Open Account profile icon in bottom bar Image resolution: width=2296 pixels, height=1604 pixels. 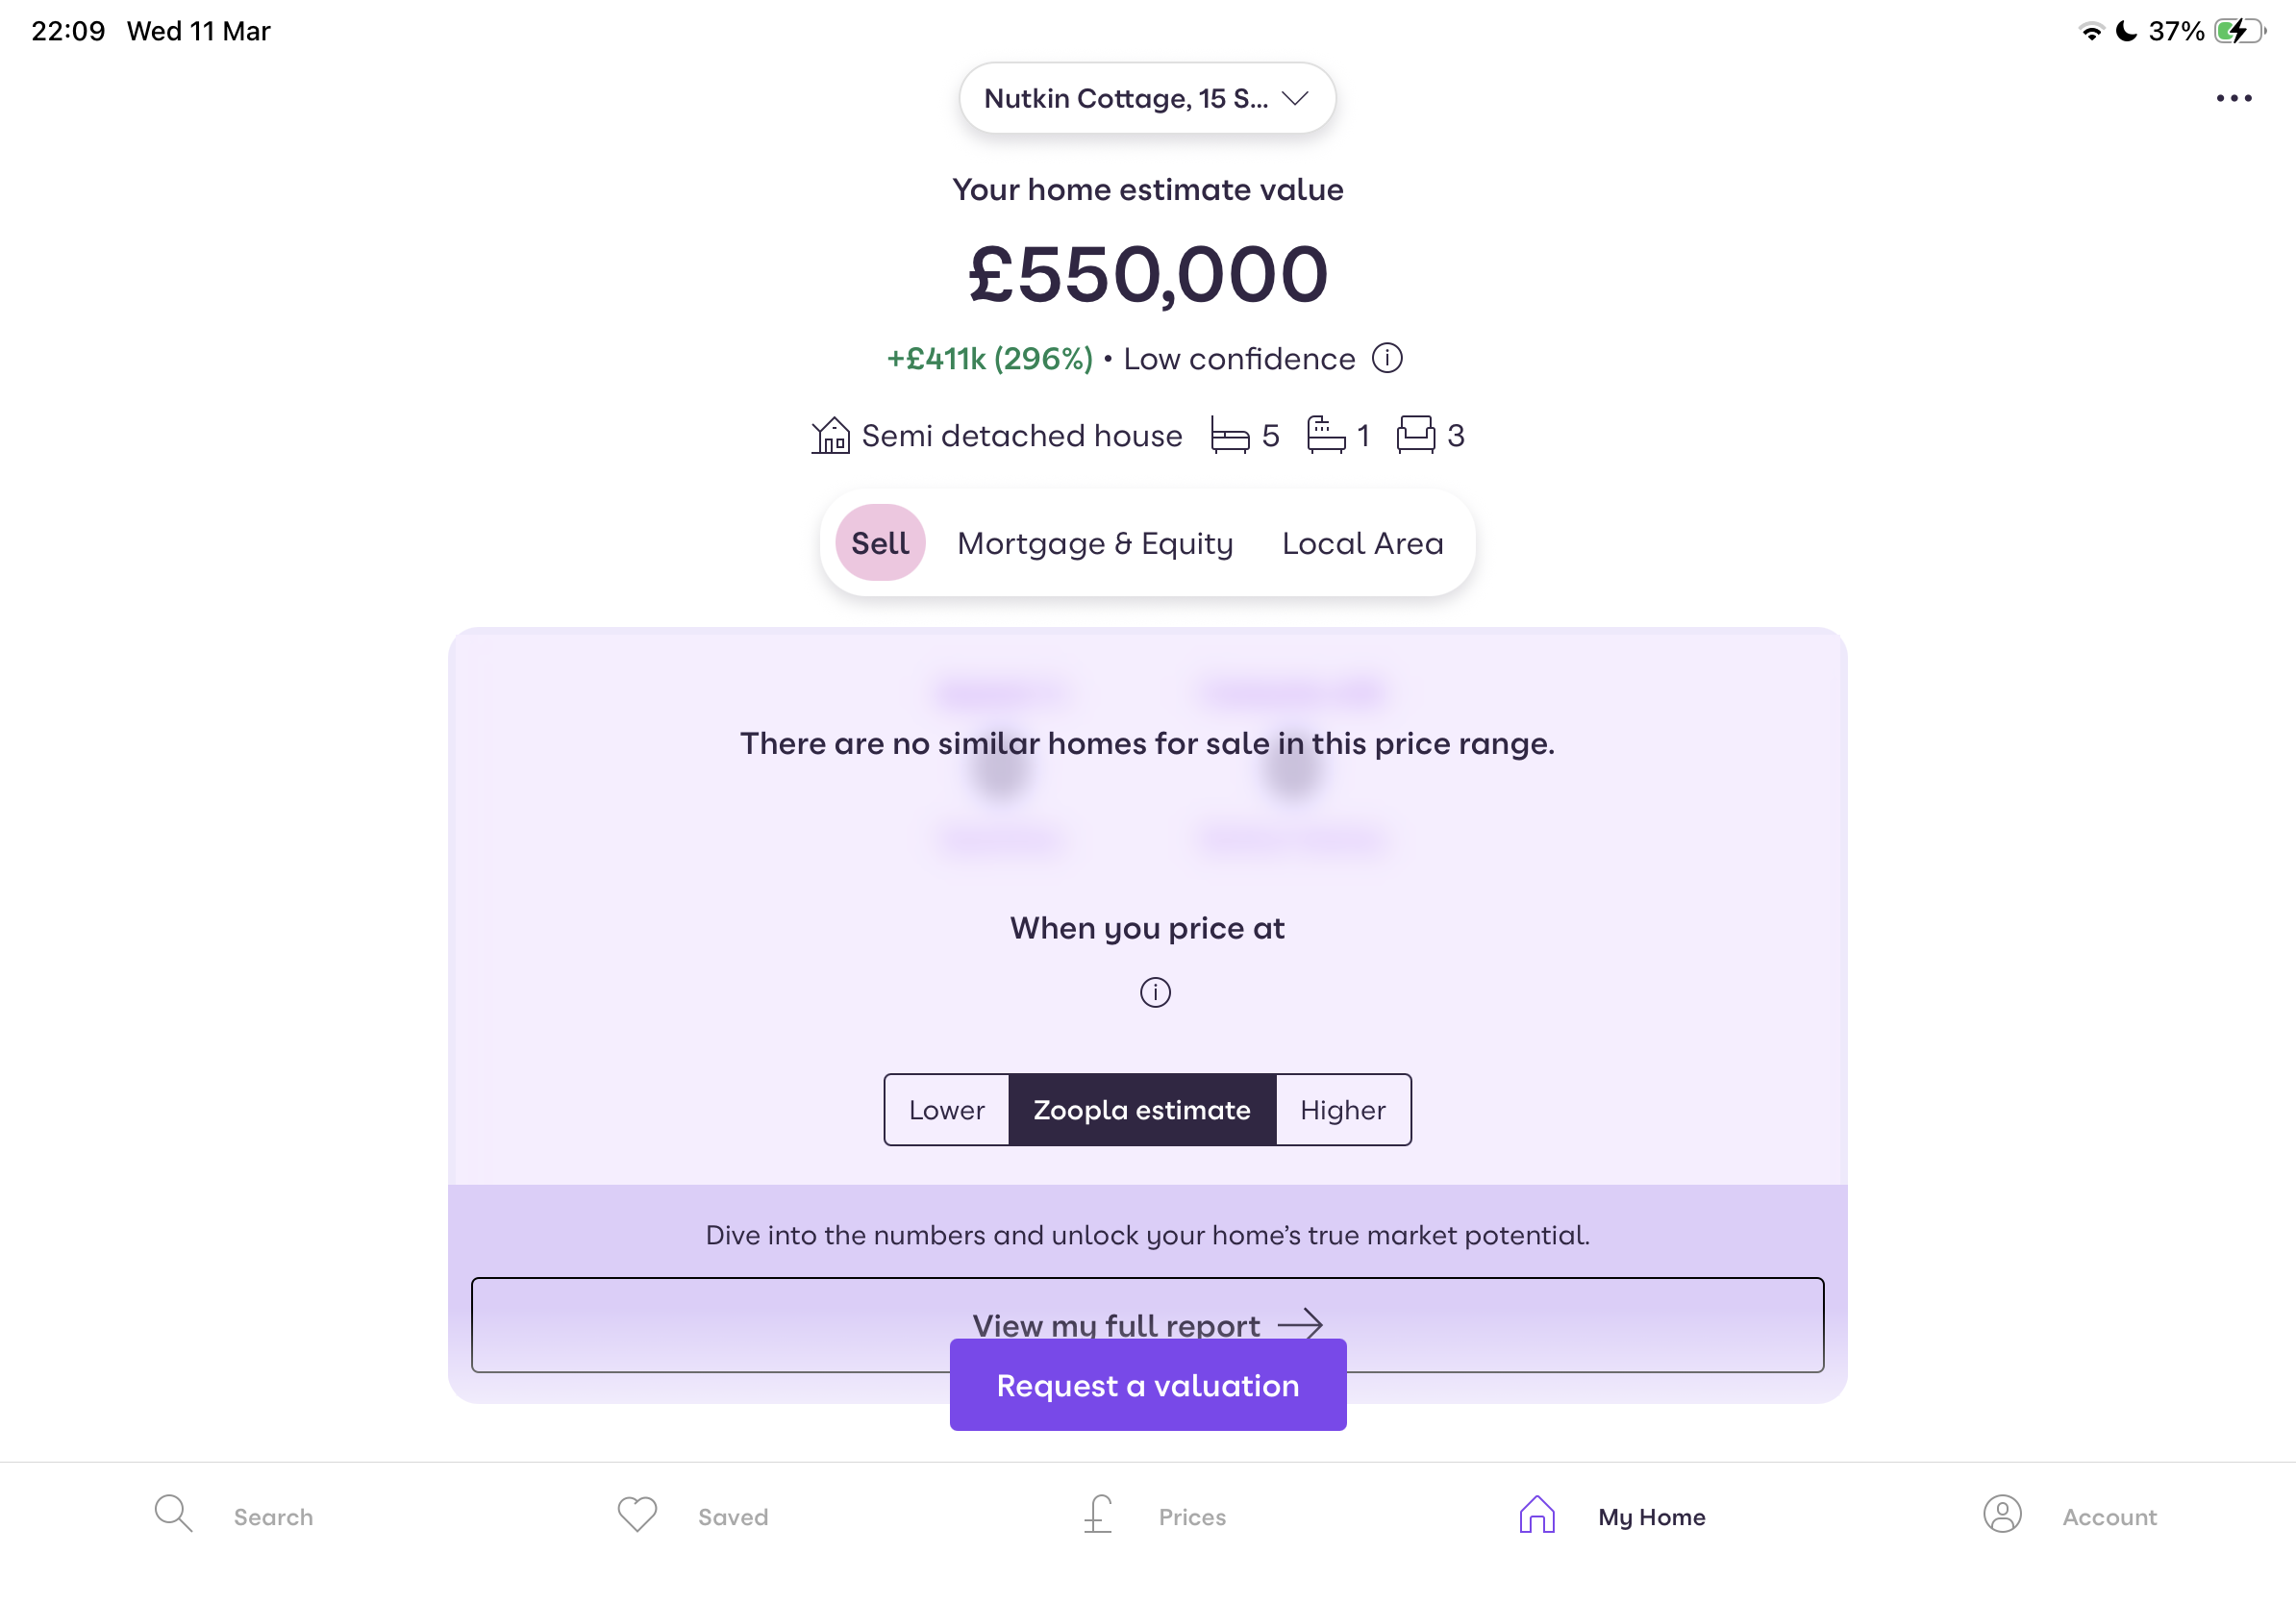coord(2002,1514)
